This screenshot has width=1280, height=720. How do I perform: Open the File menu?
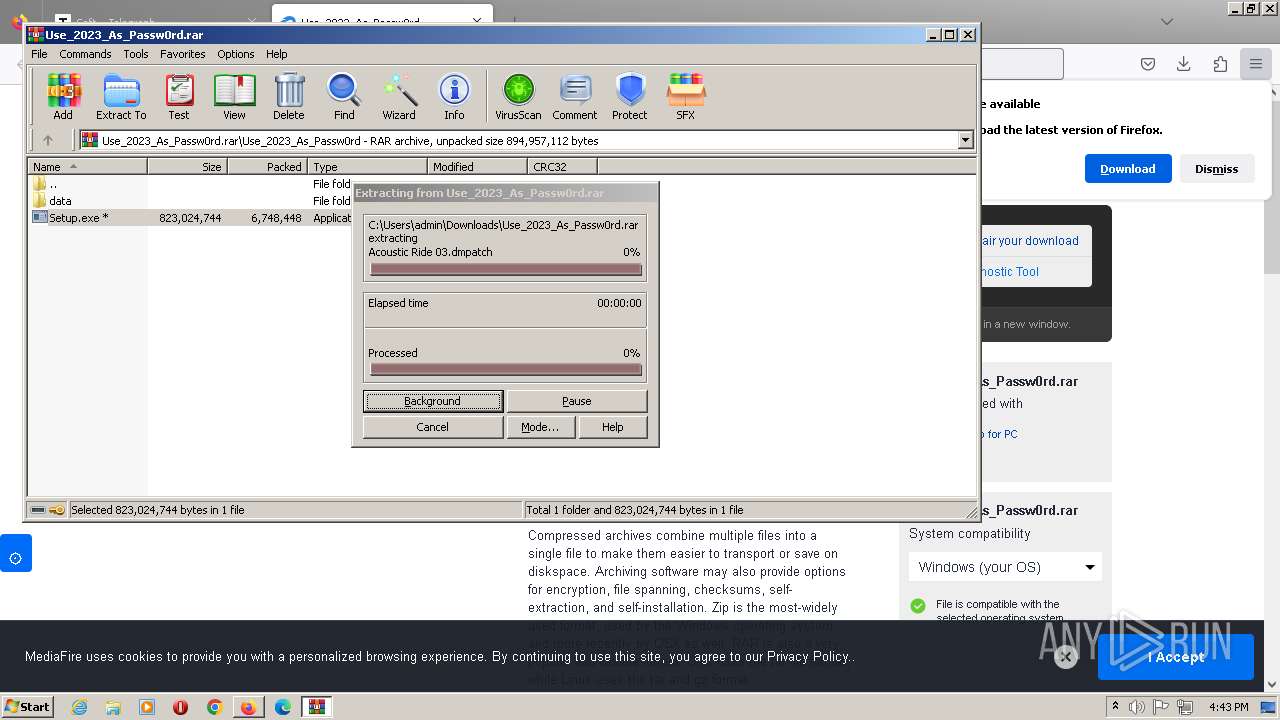(x=39, y=54)
